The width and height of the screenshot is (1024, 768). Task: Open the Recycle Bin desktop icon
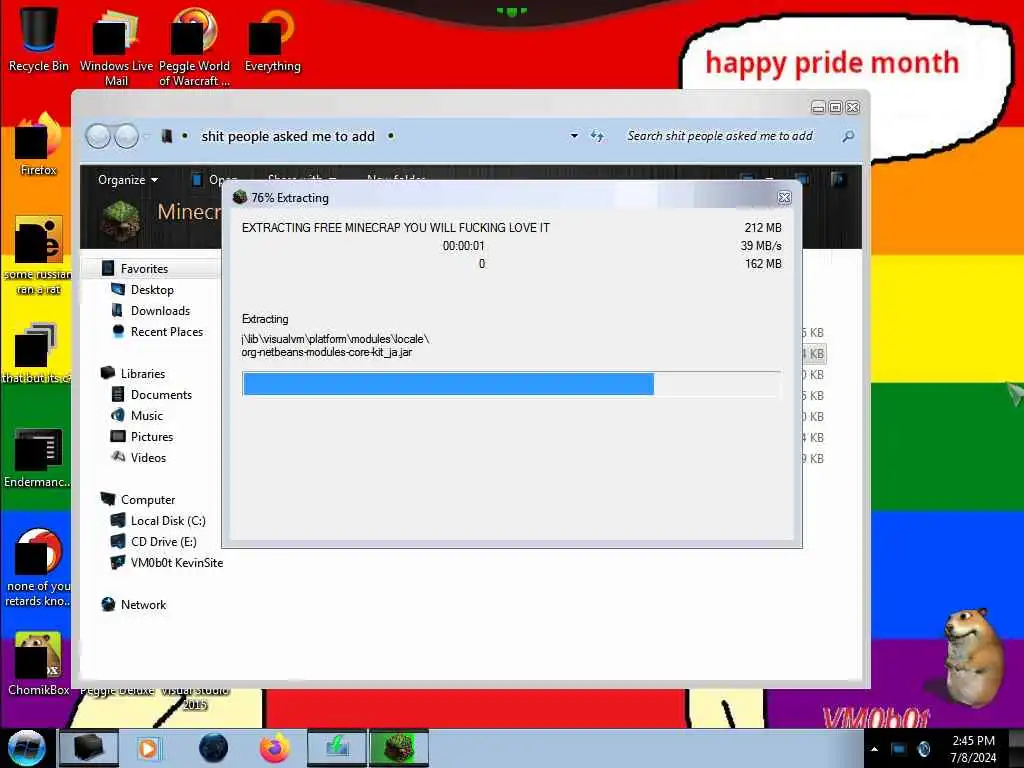[x=39, y=38]
